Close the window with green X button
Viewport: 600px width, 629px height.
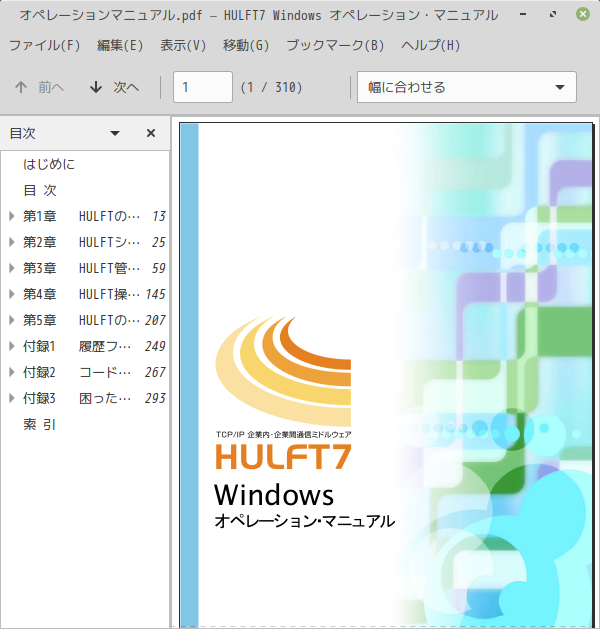pyautogui.click(x=583, y=14)
